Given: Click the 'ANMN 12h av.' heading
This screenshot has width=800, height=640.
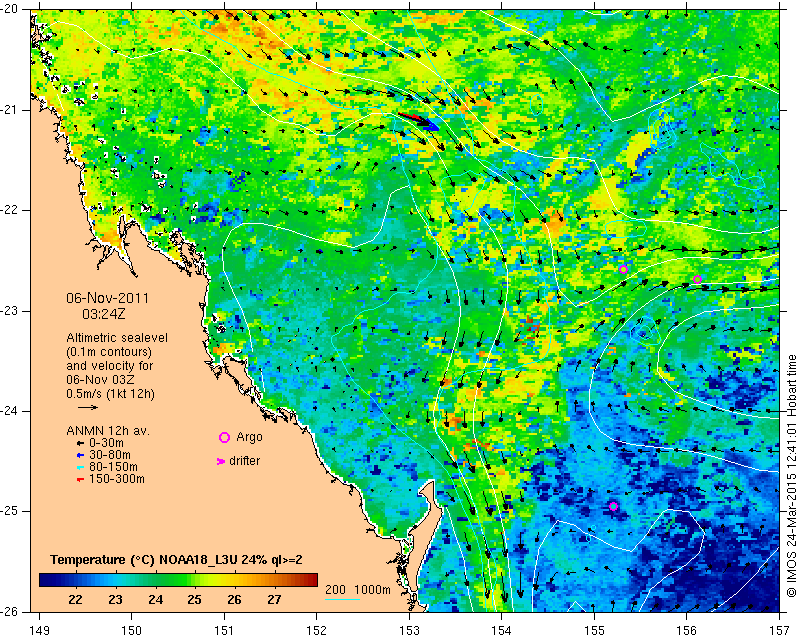Looking at the screenshot, I should pos(108,431).
